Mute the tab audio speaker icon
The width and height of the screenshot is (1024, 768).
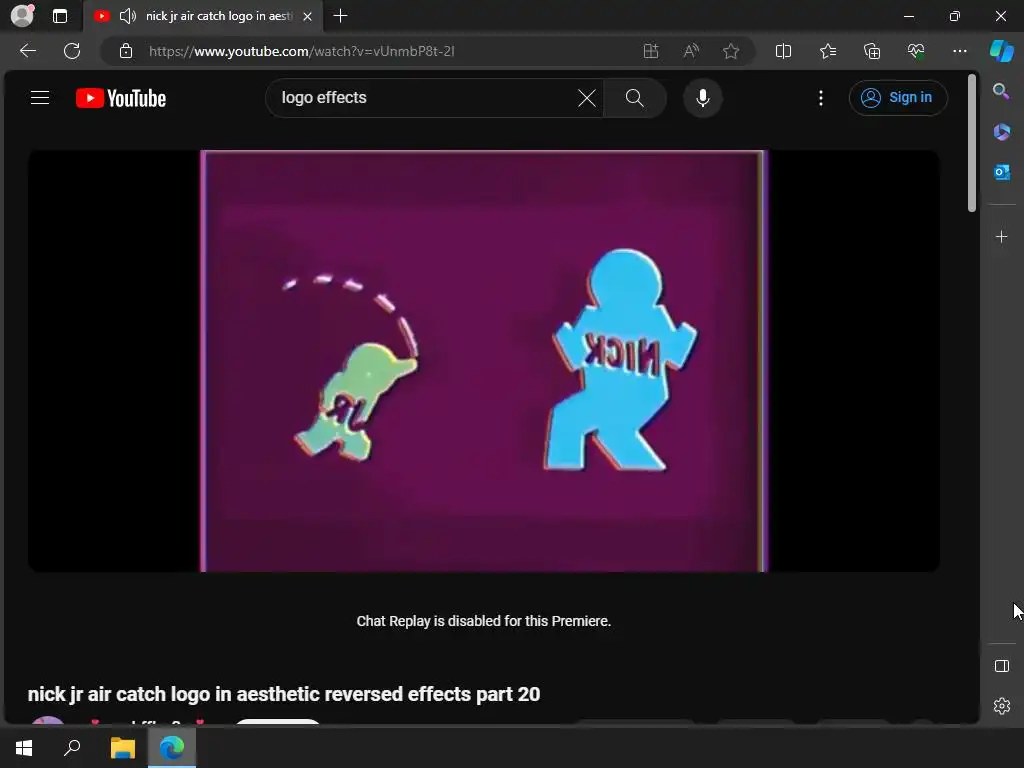click(x=128, y=16)
